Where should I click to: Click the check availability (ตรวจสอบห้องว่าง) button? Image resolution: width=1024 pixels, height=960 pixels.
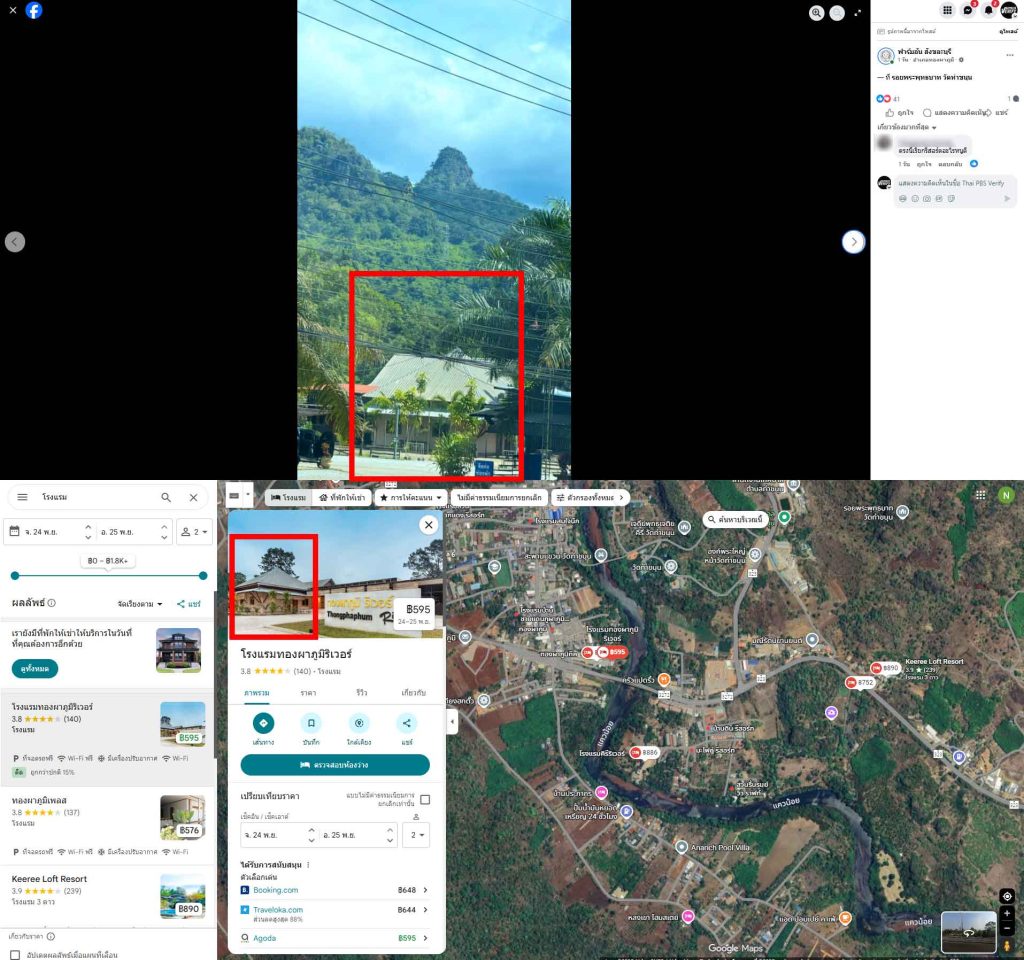(334, 765)
